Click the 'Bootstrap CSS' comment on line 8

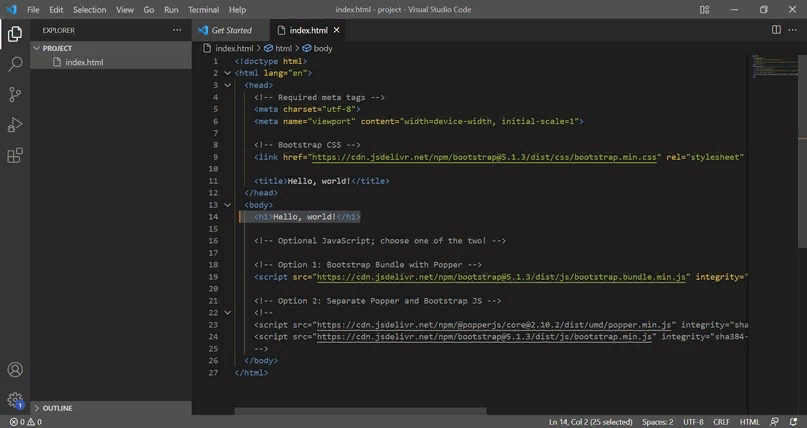(307, 145)
